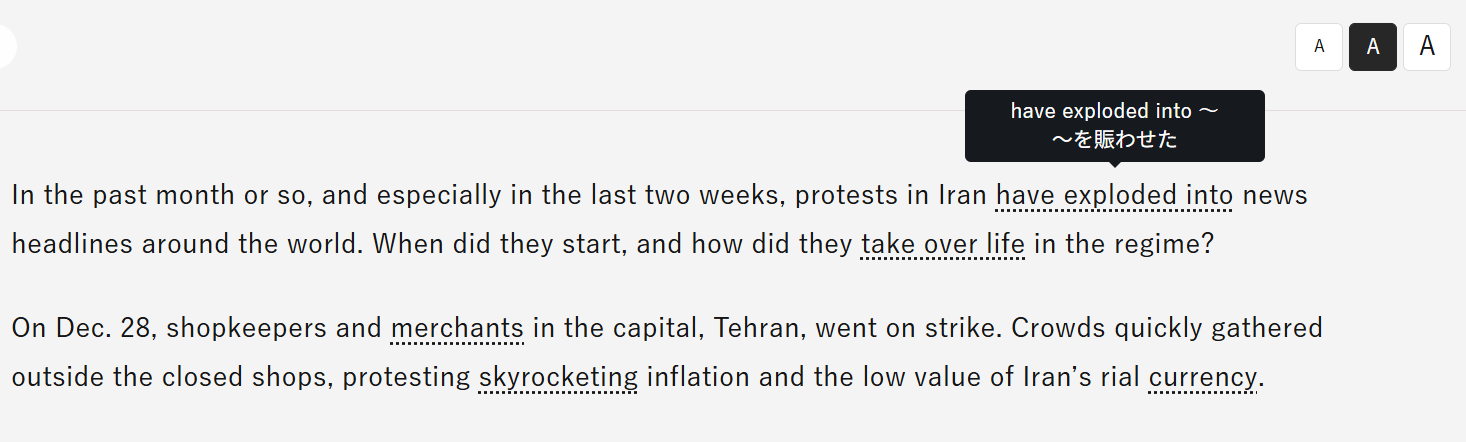Click the white circular button at left edge
The image size is (1466, 442).
pos(4,47)
